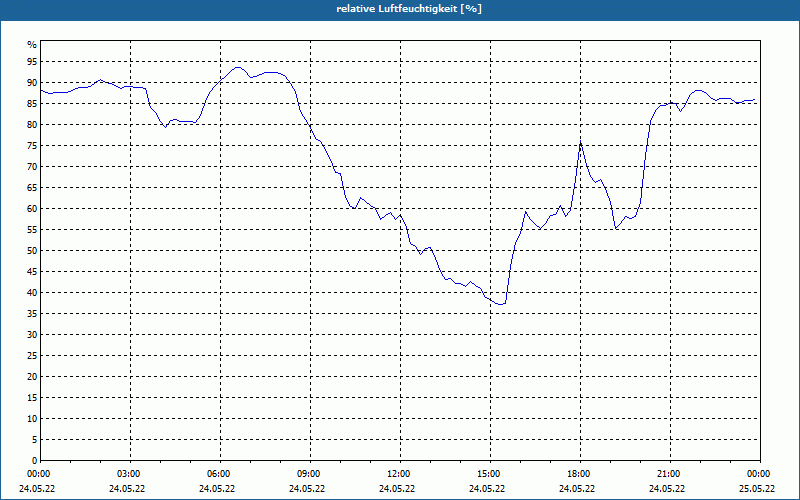The width and height of the screenshot is (800, 500).
Task: Select the 10 y-axis label
Action: (32, 419)
